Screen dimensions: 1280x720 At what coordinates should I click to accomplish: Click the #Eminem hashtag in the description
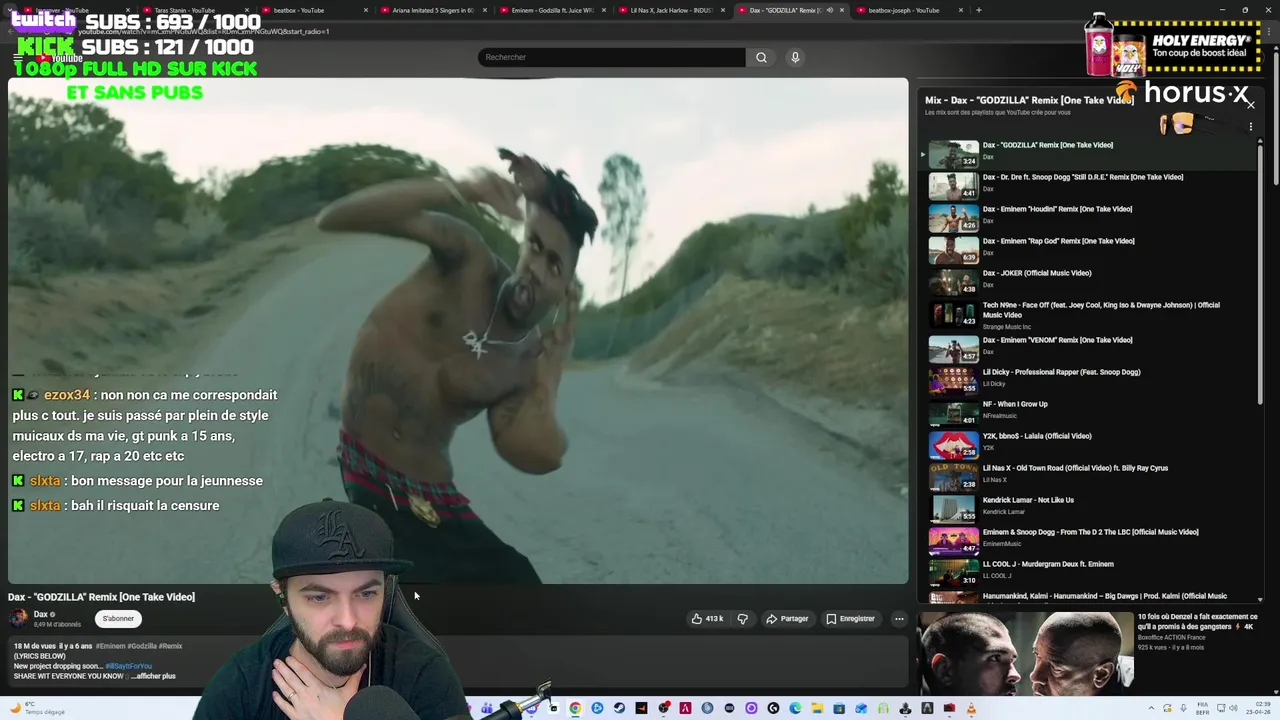(x=109, y=646)
